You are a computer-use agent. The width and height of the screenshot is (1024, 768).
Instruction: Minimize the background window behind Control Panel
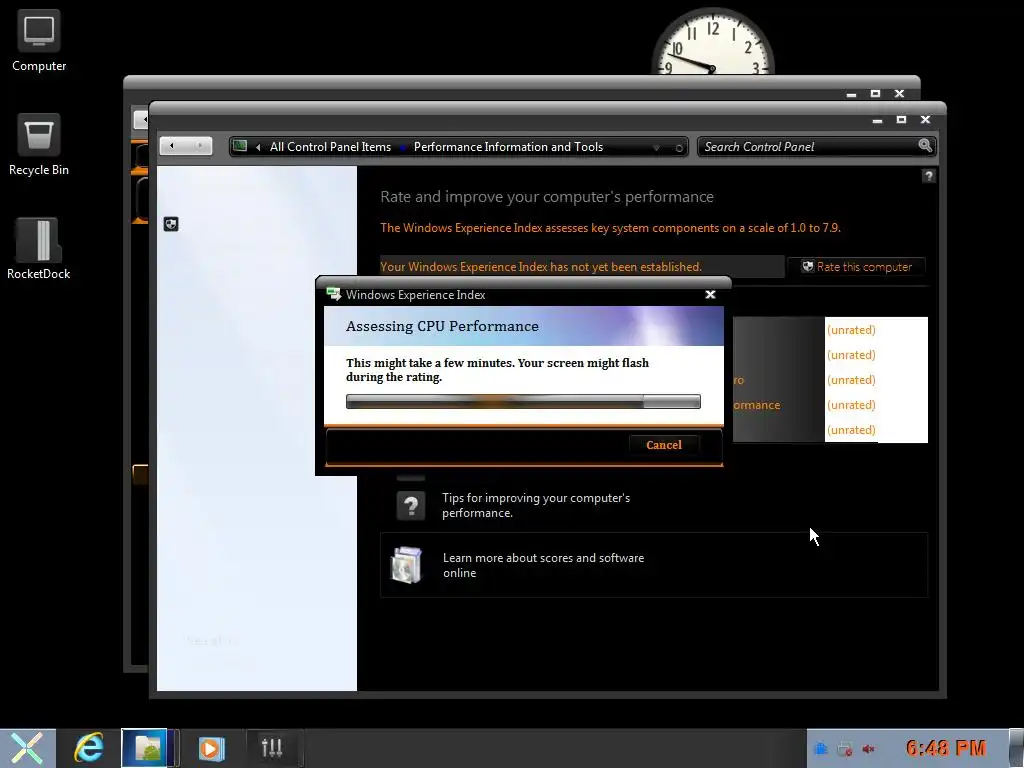[x=851, y=94]
